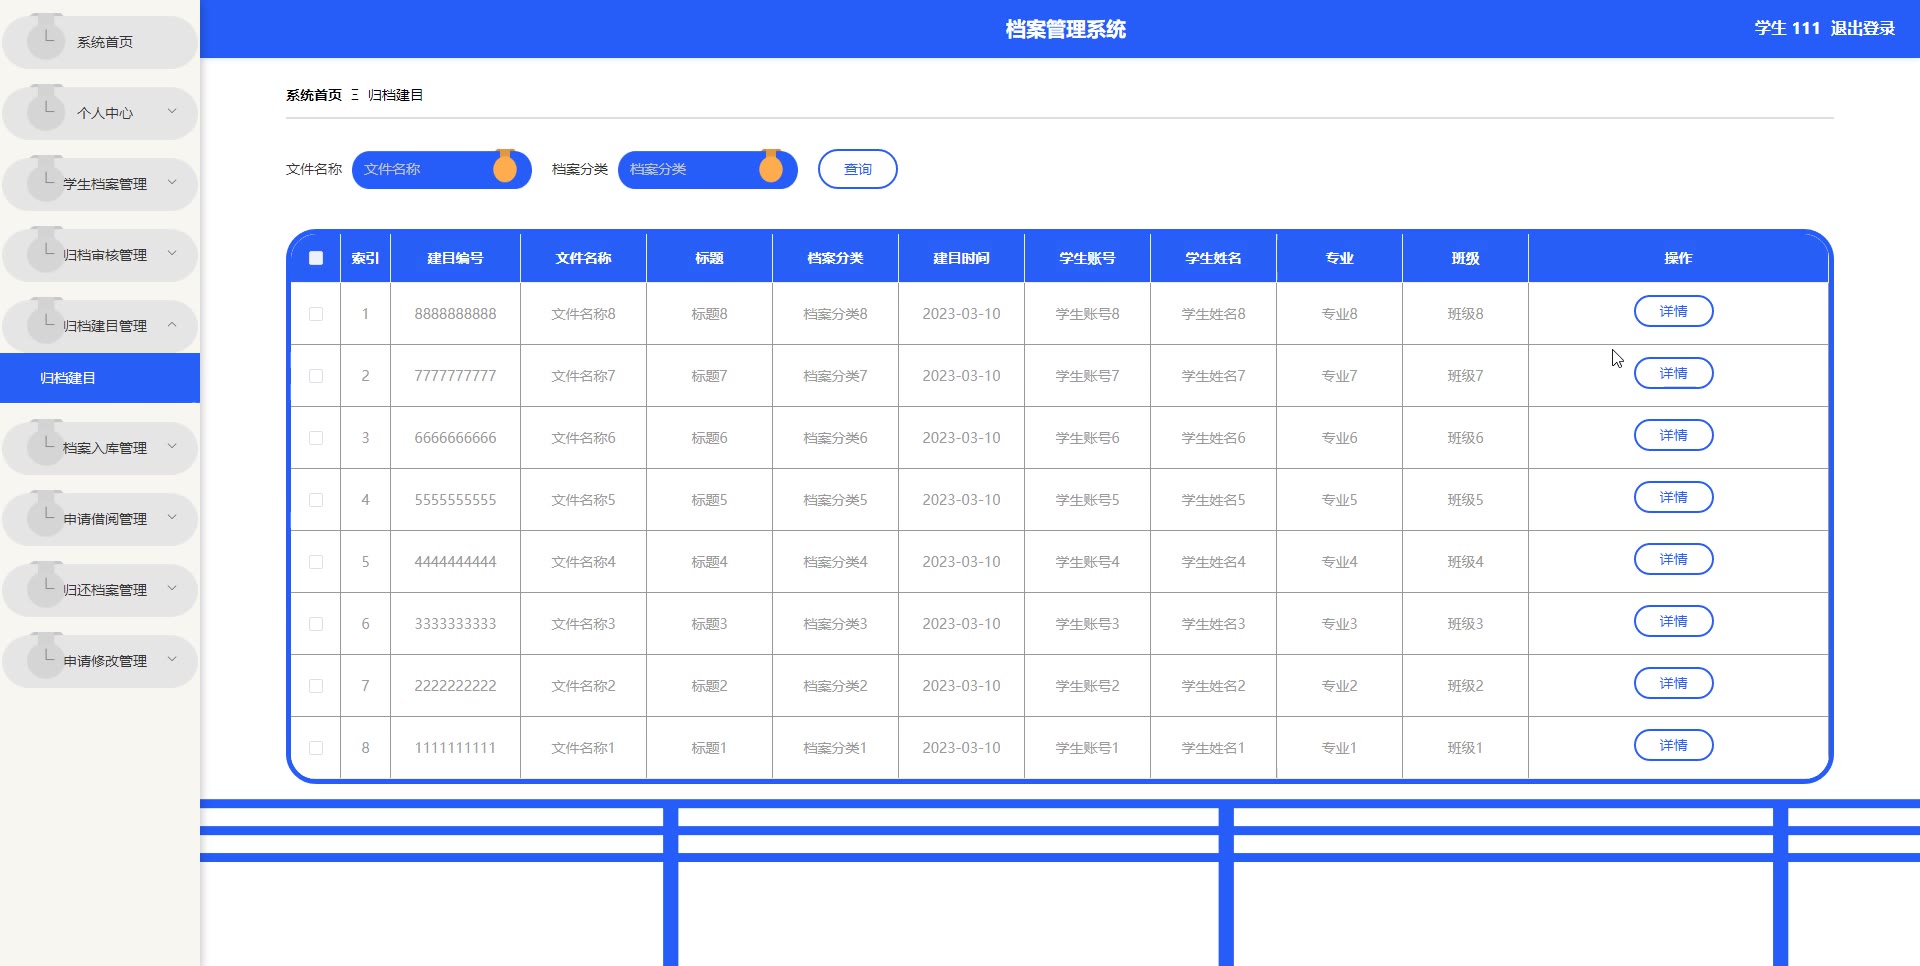Open 详情 for 文件名称1 row
This screenshot has height=966, width=1920.
point(1674,745)
